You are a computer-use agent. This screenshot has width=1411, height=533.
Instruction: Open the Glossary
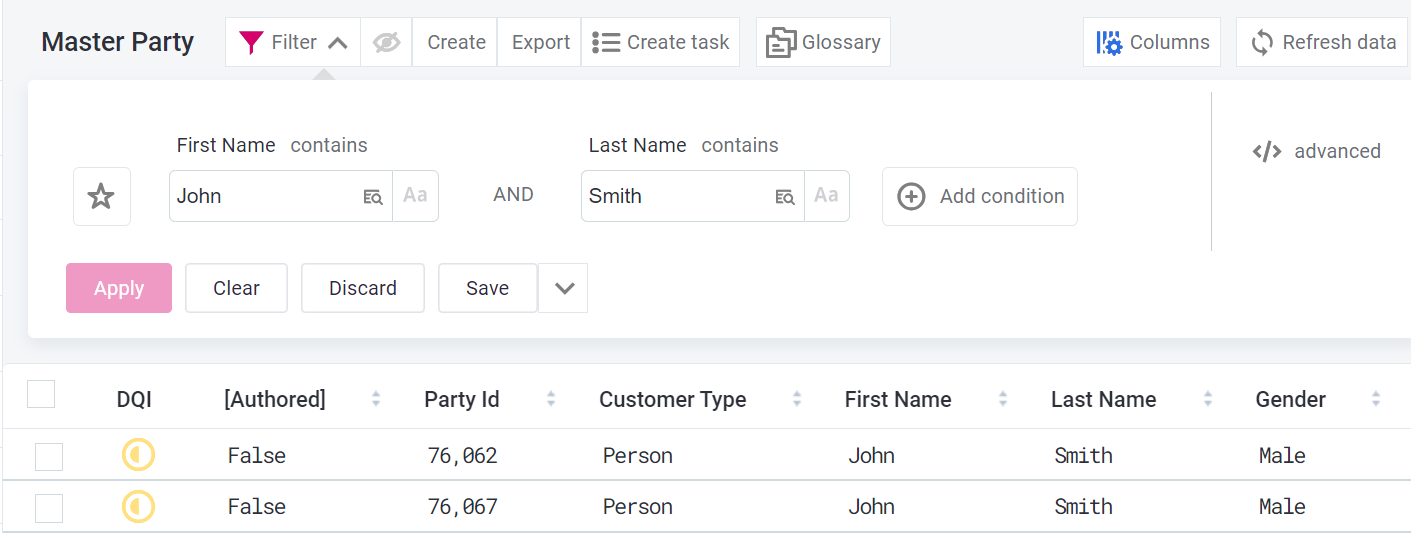(823, 42)
